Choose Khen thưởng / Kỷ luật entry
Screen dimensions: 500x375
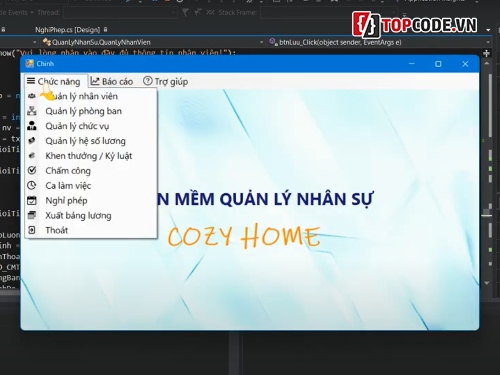pos(91,156)
